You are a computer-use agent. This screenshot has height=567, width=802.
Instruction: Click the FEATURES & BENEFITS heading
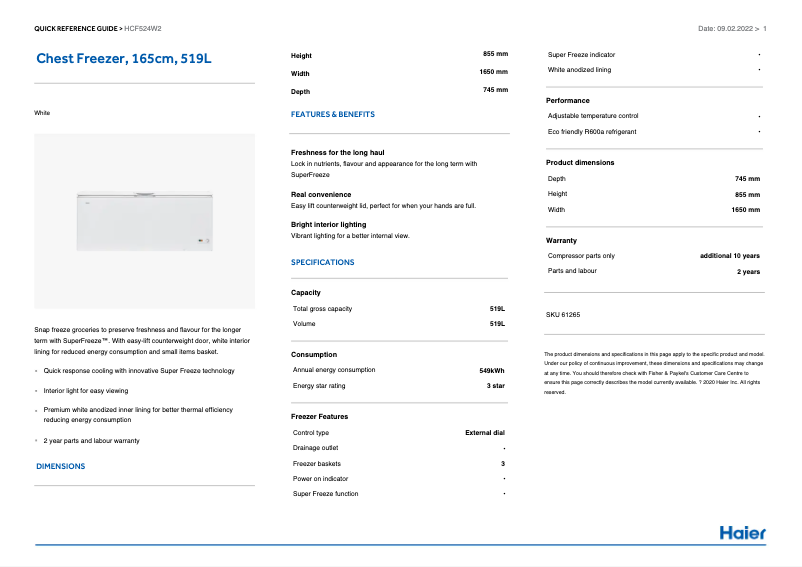tap(332, 115)
